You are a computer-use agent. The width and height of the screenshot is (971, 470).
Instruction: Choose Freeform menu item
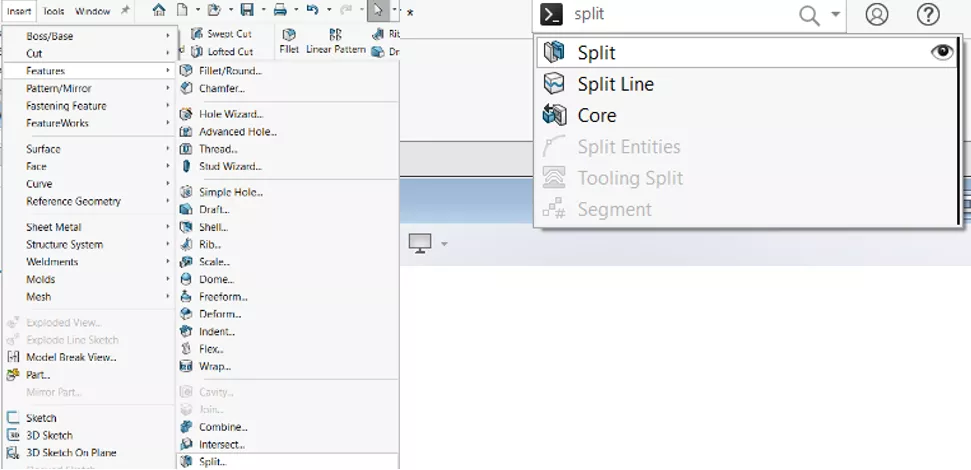pos(287,297)
